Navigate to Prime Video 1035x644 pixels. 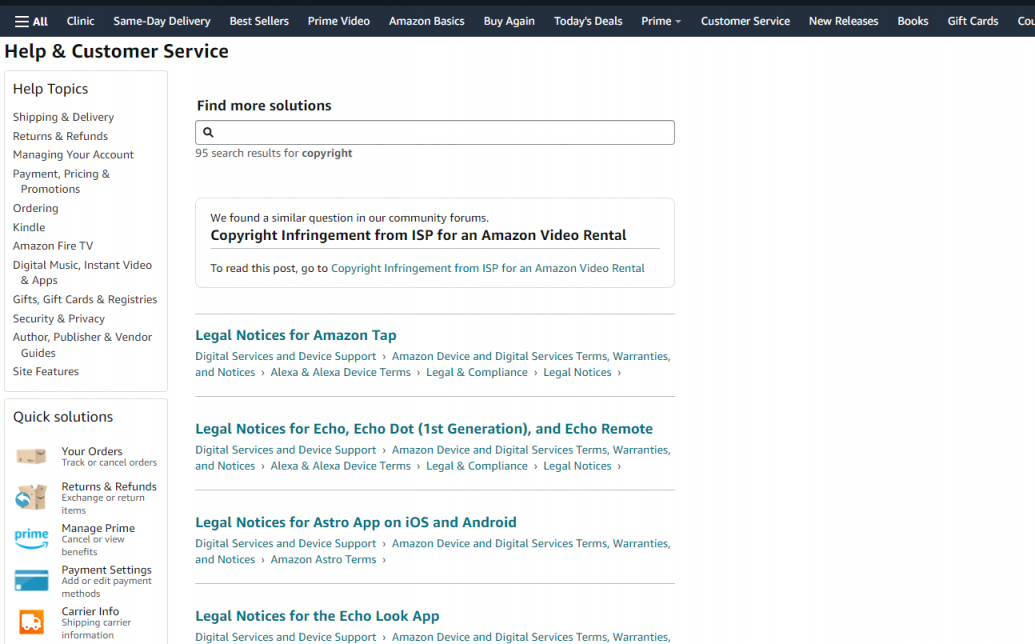click(x=339, y=21)
